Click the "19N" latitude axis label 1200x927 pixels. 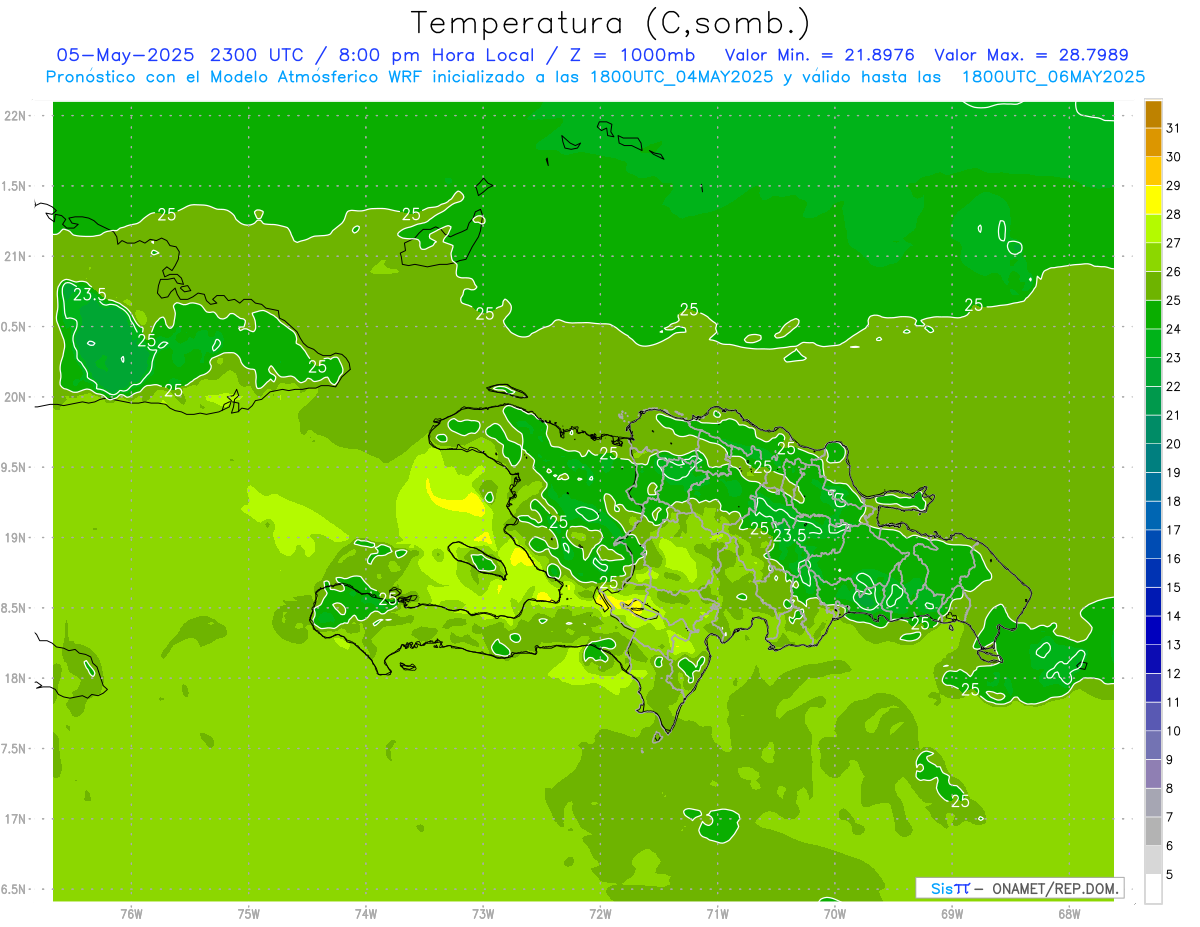pos(16,538)
